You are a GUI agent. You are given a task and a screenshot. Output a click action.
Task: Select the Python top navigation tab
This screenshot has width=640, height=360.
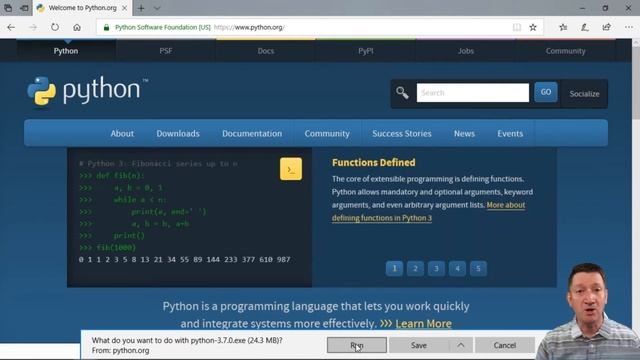[x=66, y=51]
